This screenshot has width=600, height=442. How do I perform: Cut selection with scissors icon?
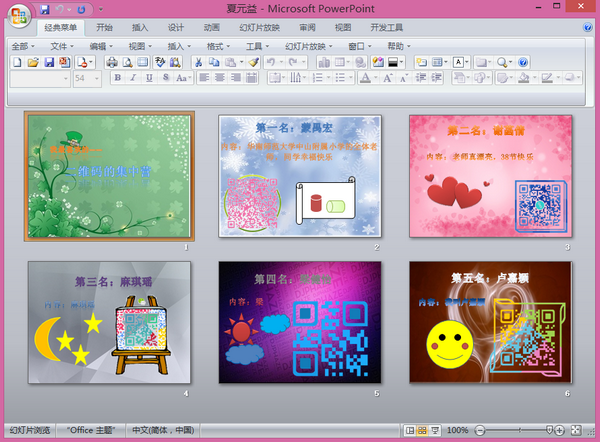coord(198,62)
